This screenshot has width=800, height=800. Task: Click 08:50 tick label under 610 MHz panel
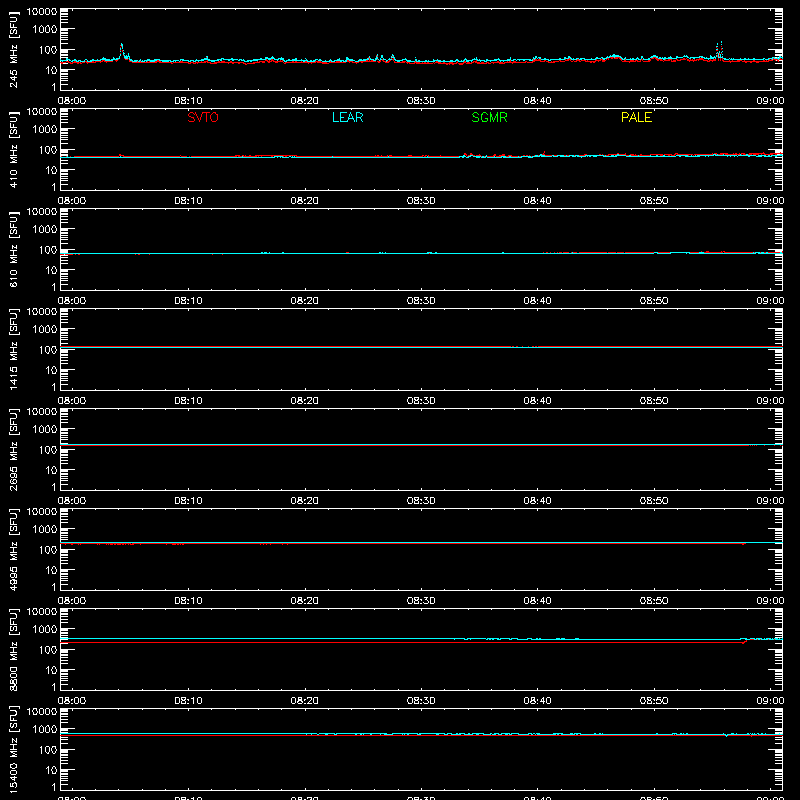tap(654, 301)
